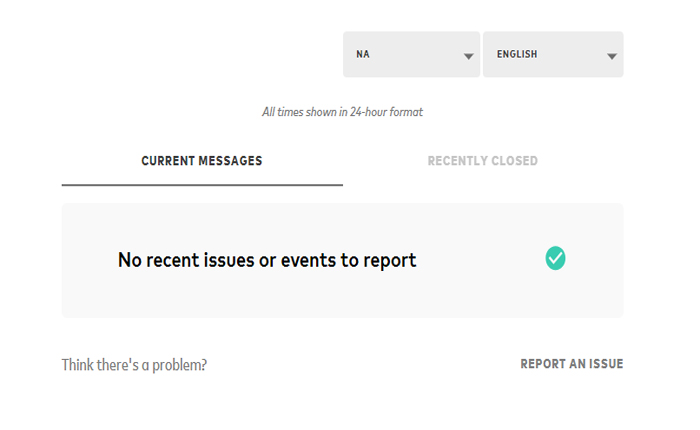Switch to the Recently Closed tab

click(x=482, y=161)
